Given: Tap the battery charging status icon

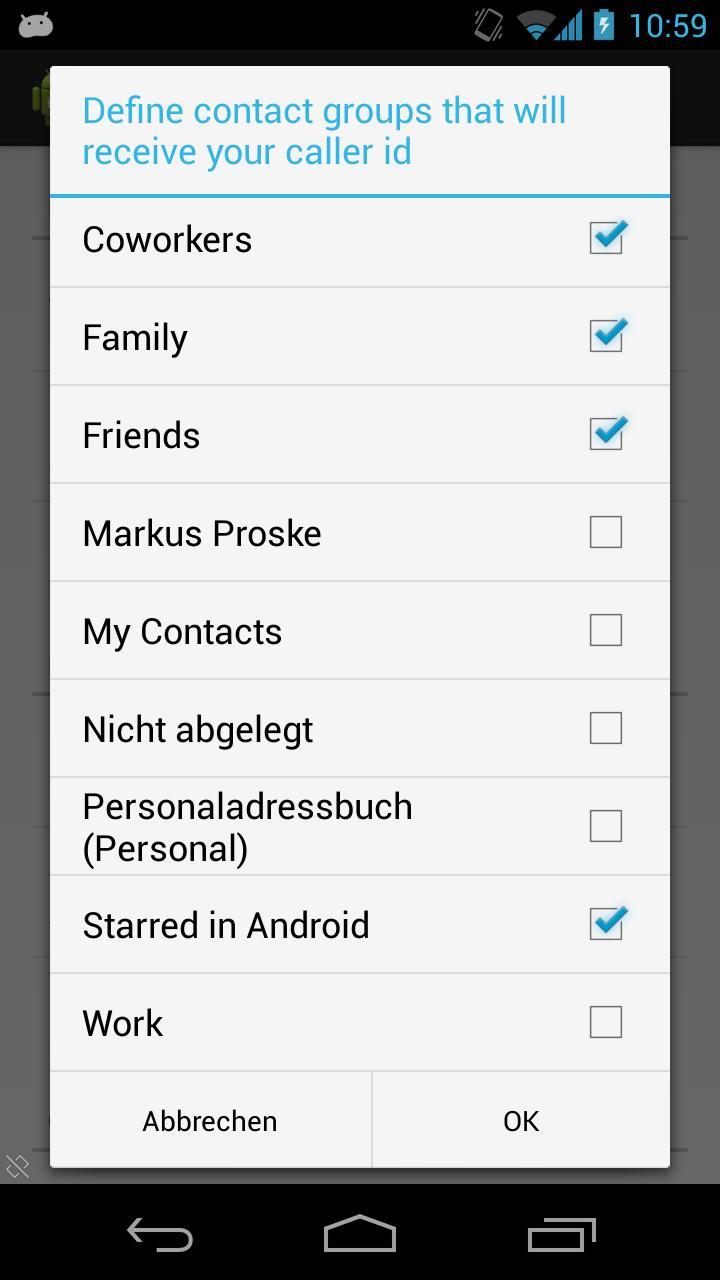Looking at the screenshot, I should [x=603, y=24].
